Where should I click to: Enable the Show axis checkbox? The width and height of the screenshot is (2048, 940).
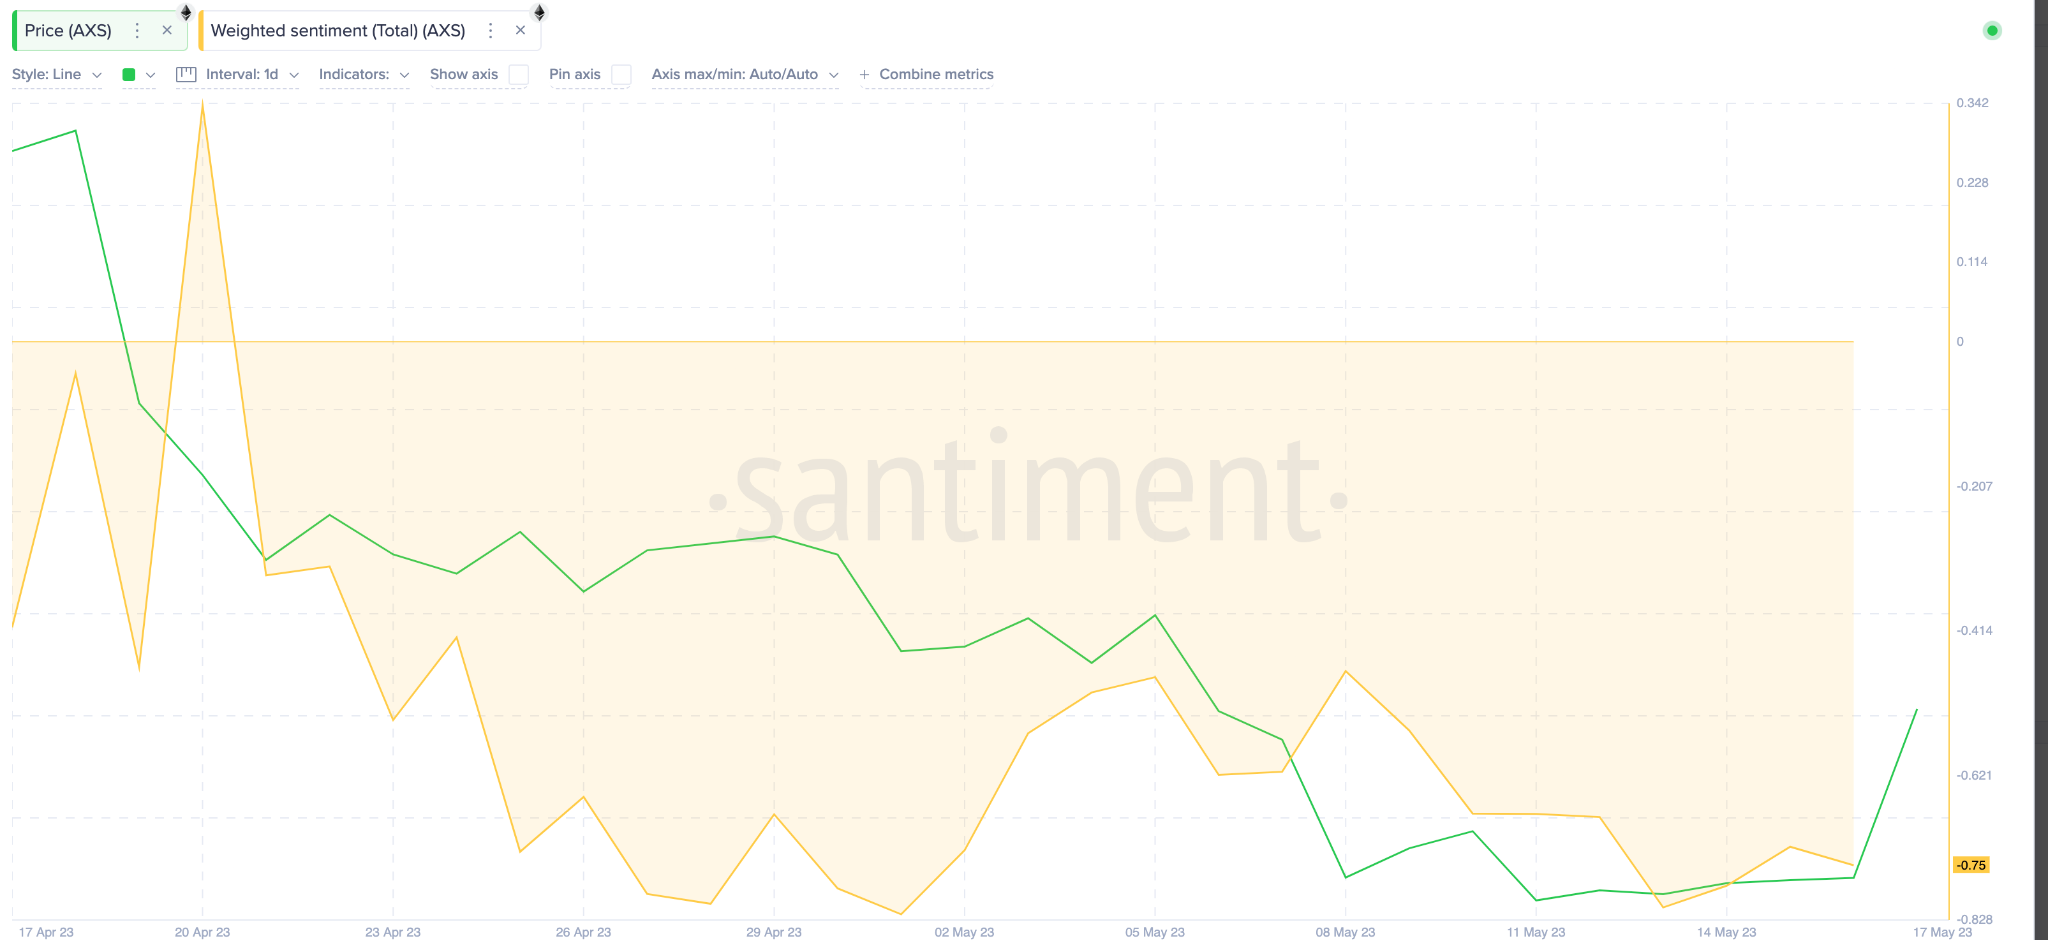(x=518, y=75)
